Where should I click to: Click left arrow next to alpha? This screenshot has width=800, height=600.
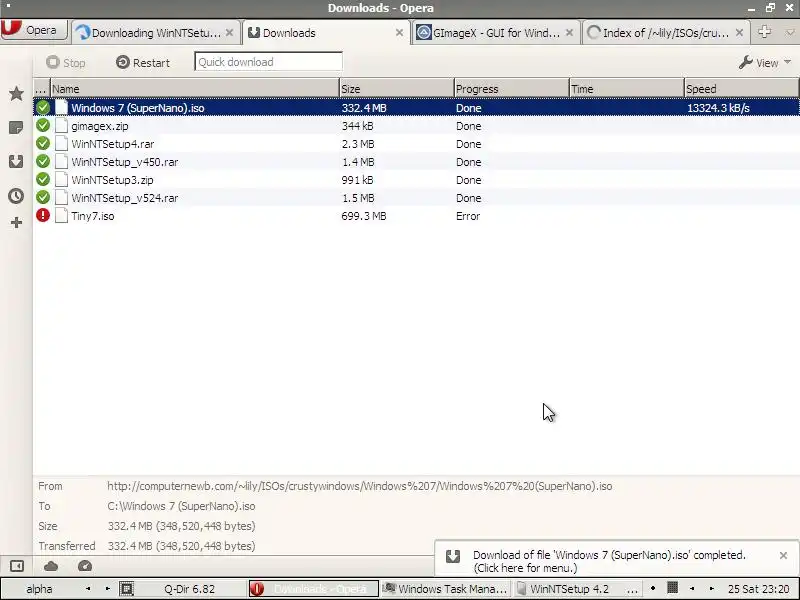tap(88, 588)
